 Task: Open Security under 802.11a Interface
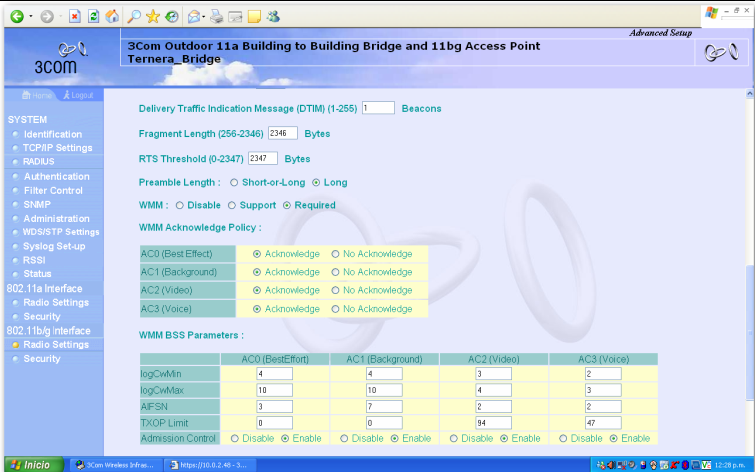pyautogui.click(x=42, y=316)
